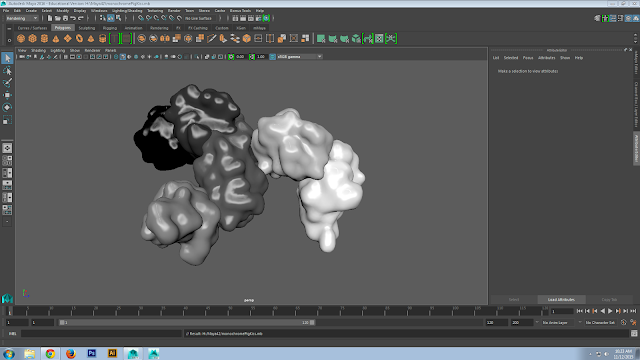Activate the Rotate tool in toolbox
This screenshot has width=640, height=360.
[x=7, y=107]
